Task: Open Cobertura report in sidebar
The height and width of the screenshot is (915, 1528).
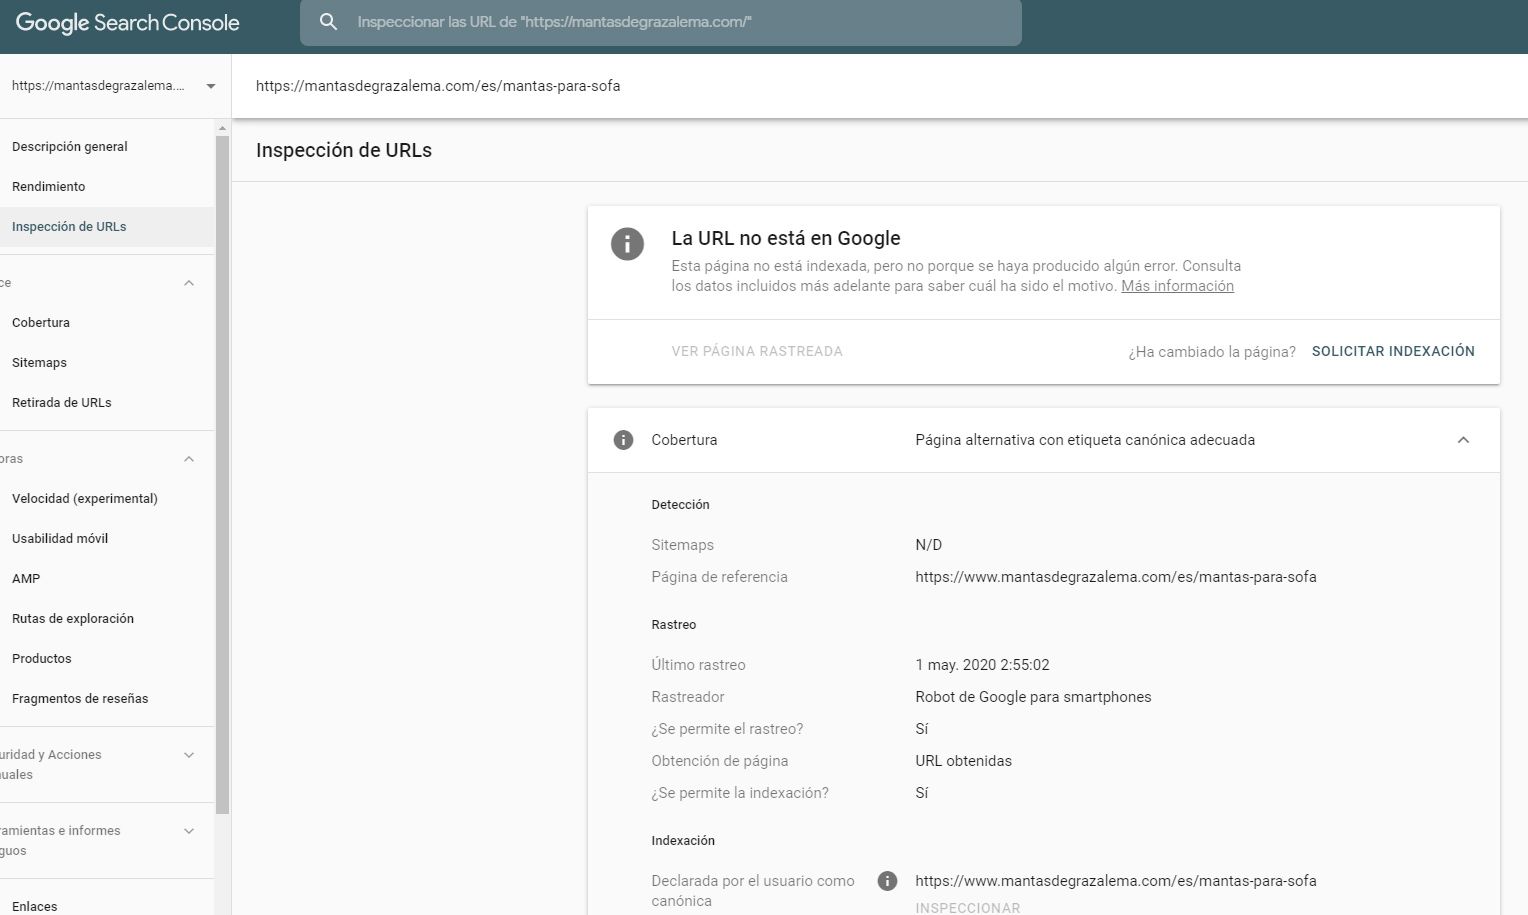Action: (x=41, y=323)
